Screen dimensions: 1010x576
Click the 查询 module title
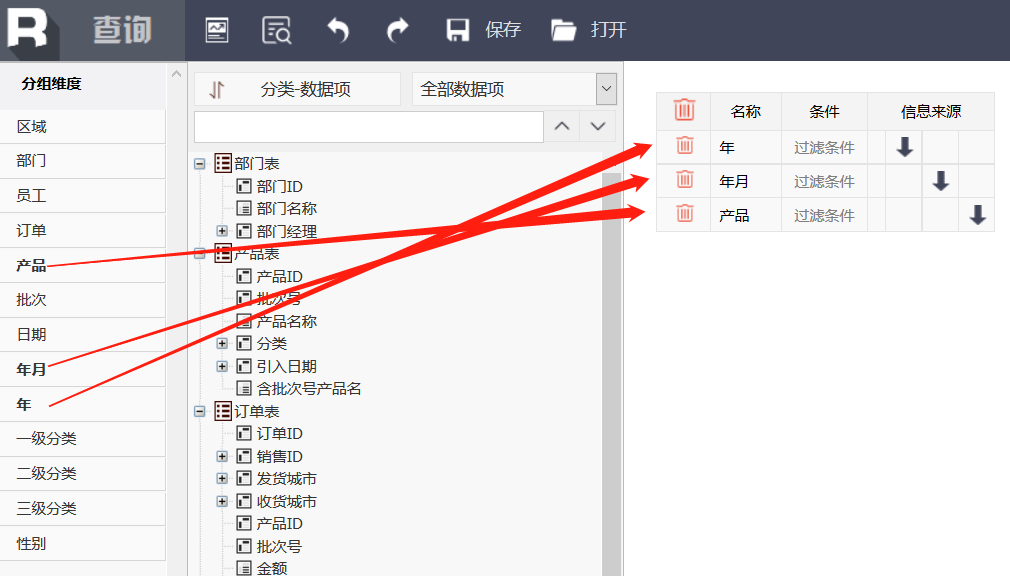pyautogui.click(x=122, y=30)
